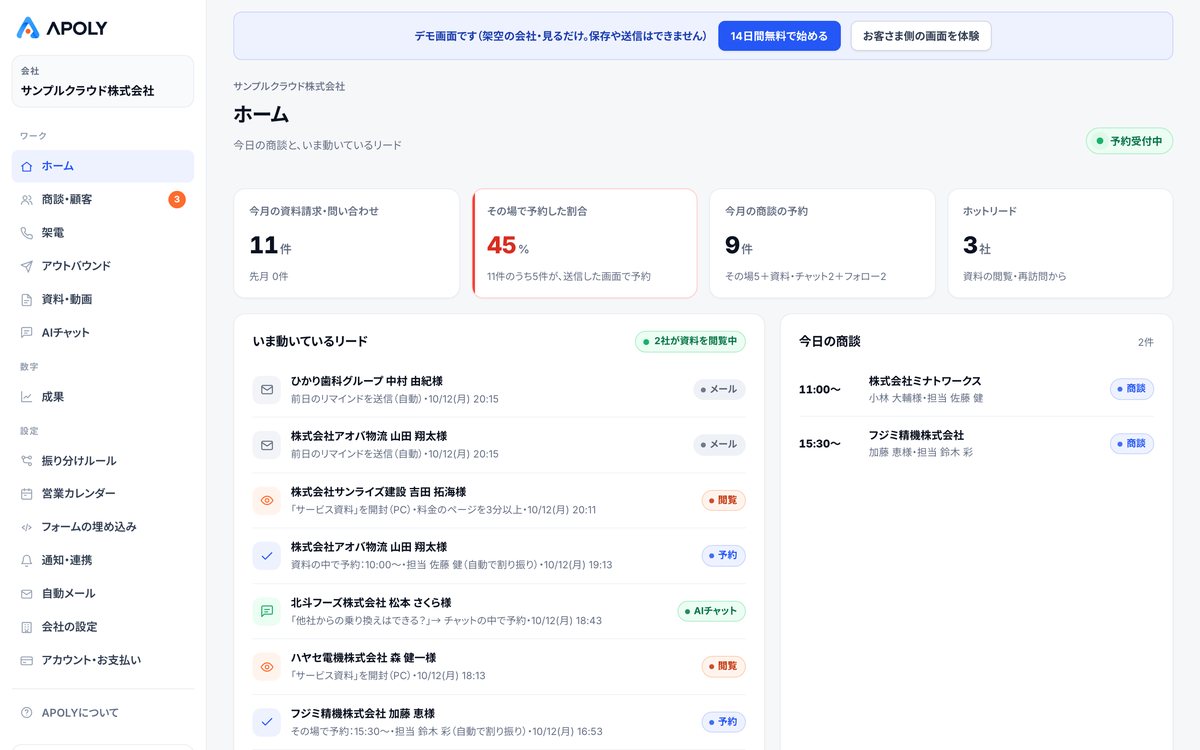Click the 営業カレンダー calendar icon

click(x=27, y=494)
